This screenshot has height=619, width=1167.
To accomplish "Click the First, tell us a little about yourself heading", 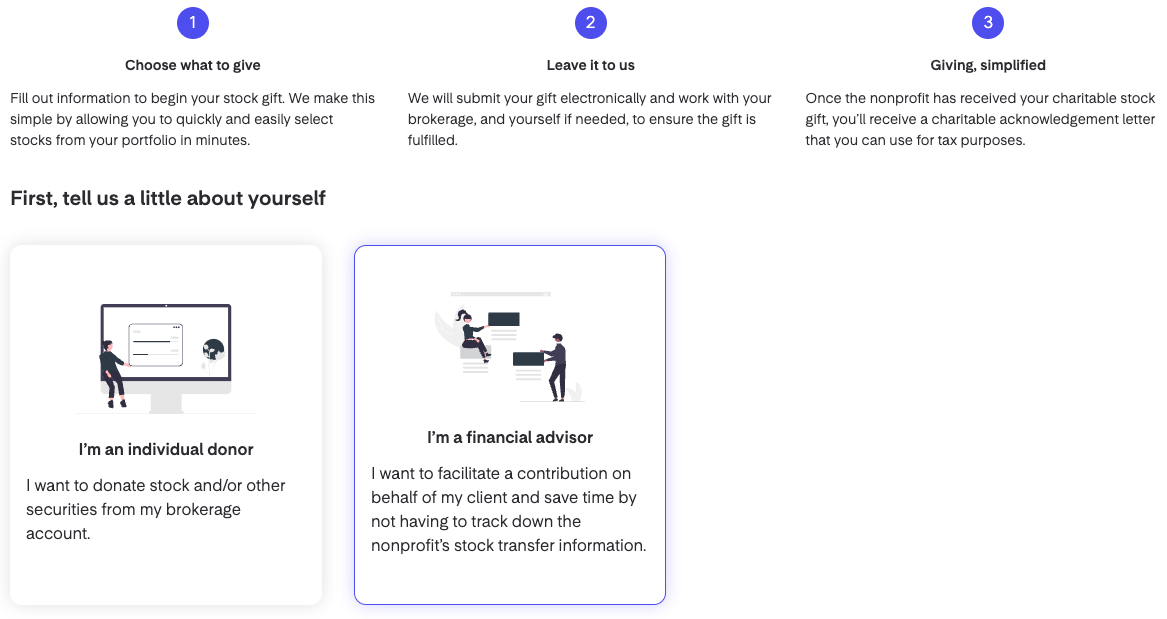I will pyautogui.click(x=167, y=198).
